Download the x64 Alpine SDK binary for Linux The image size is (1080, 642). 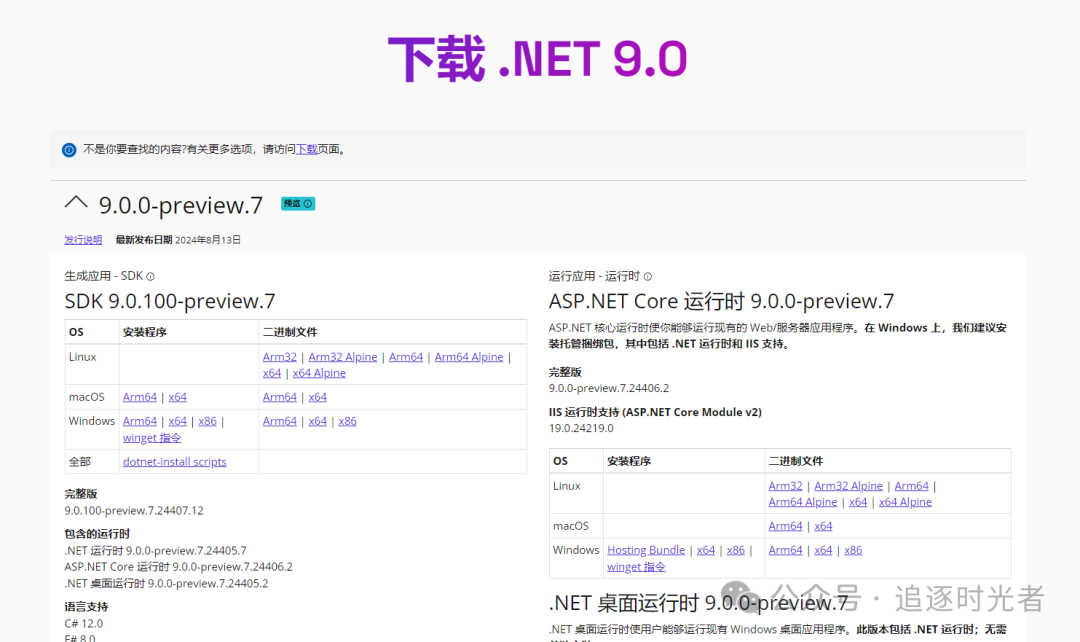pos(319,373)
